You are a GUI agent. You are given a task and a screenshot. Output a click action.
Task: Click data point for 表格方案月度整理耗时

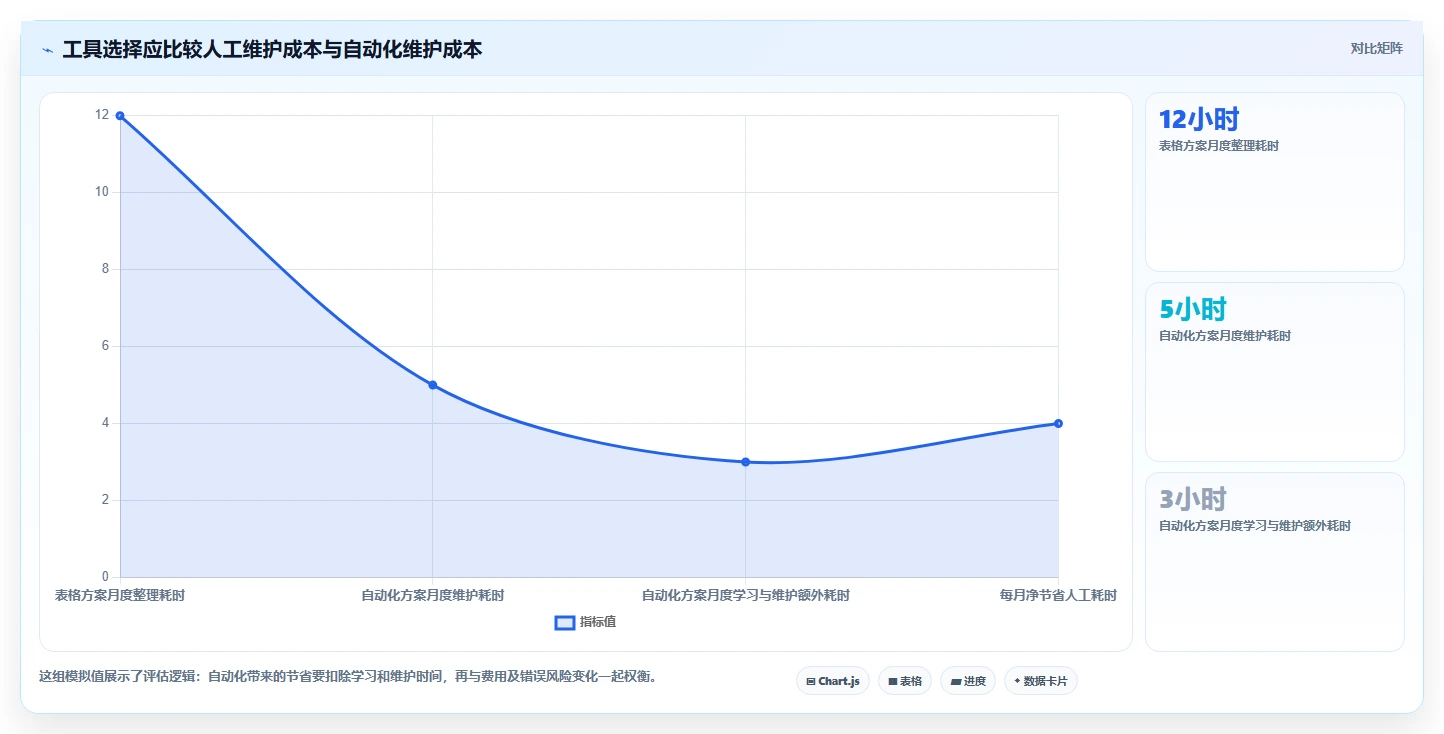(120, 116)
